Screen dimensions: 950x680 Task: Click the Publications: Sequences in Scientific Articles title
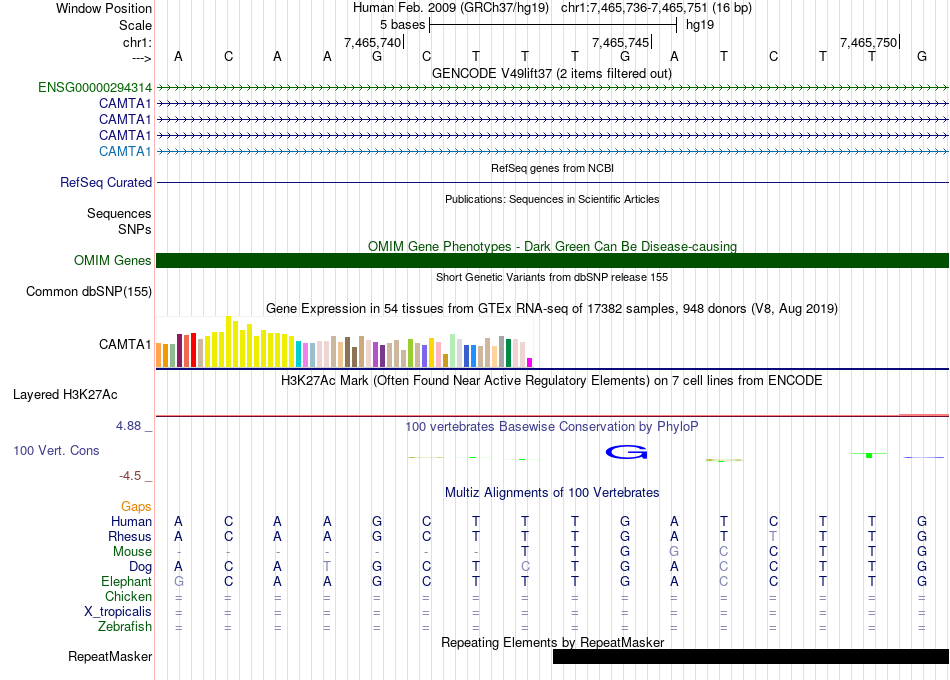(x=552, y=199)
